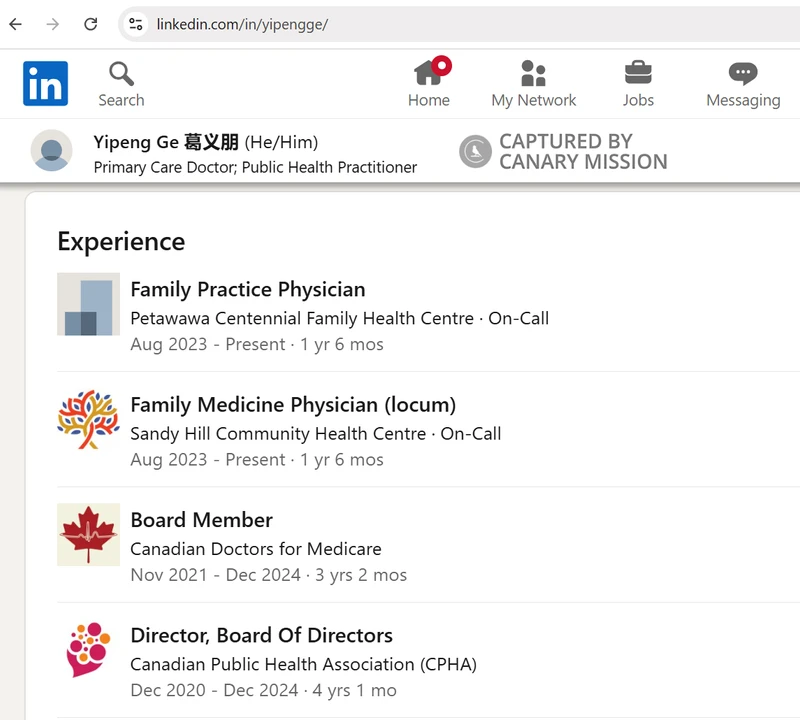Viewport: 800px width, 720px height.
Task: Select the Messaging navigation label
Action: [x=743, y=101]
